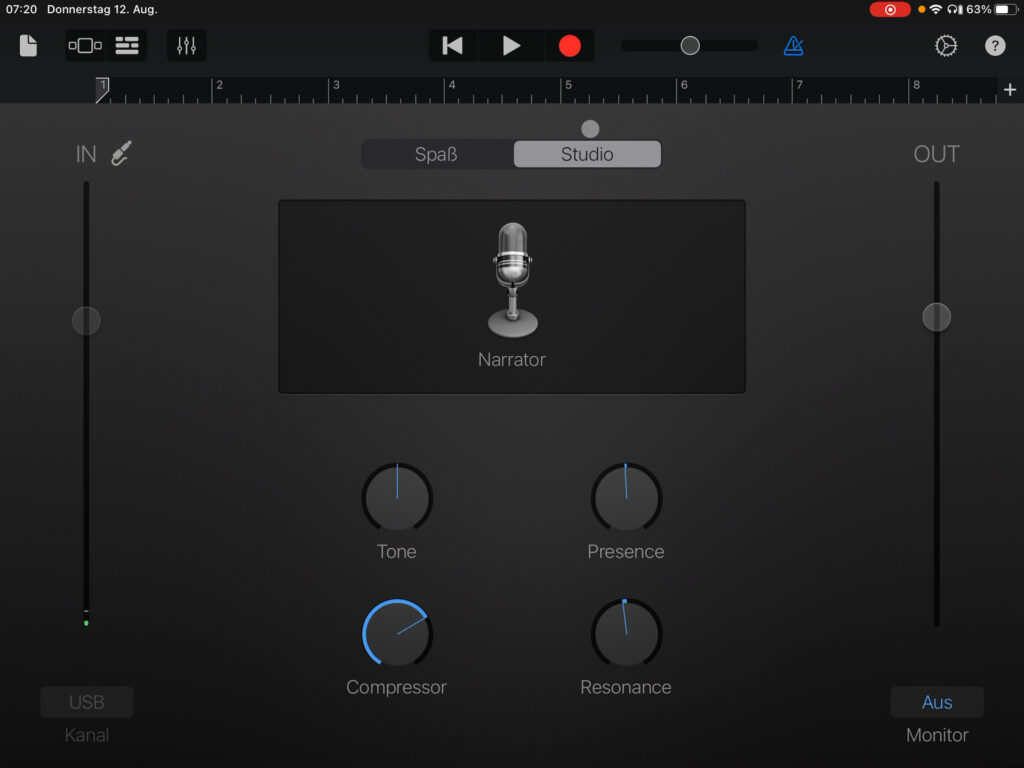Tap the USB channel button
Image resolution: width=1024 pixels, height=768 pixels.
(x=87, y=702)
